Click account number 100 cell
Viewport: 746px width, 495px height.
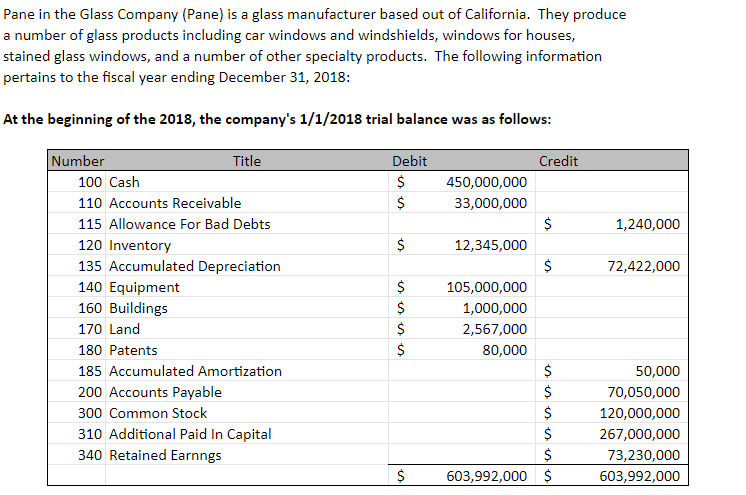89,182
